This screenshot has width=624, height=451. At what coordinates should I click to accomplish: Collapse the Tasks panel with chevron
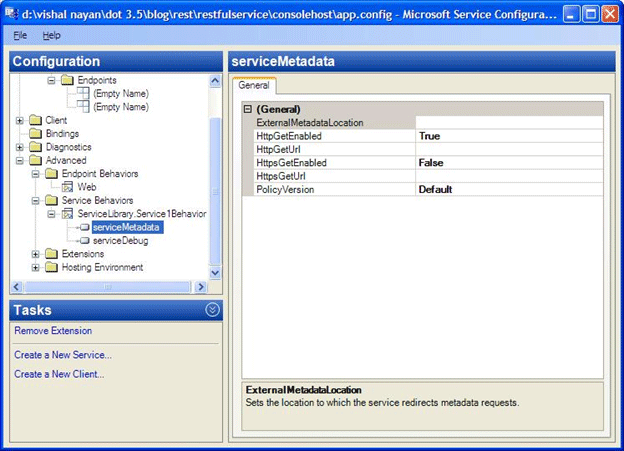pyautogui.click(x=212, y=310)
